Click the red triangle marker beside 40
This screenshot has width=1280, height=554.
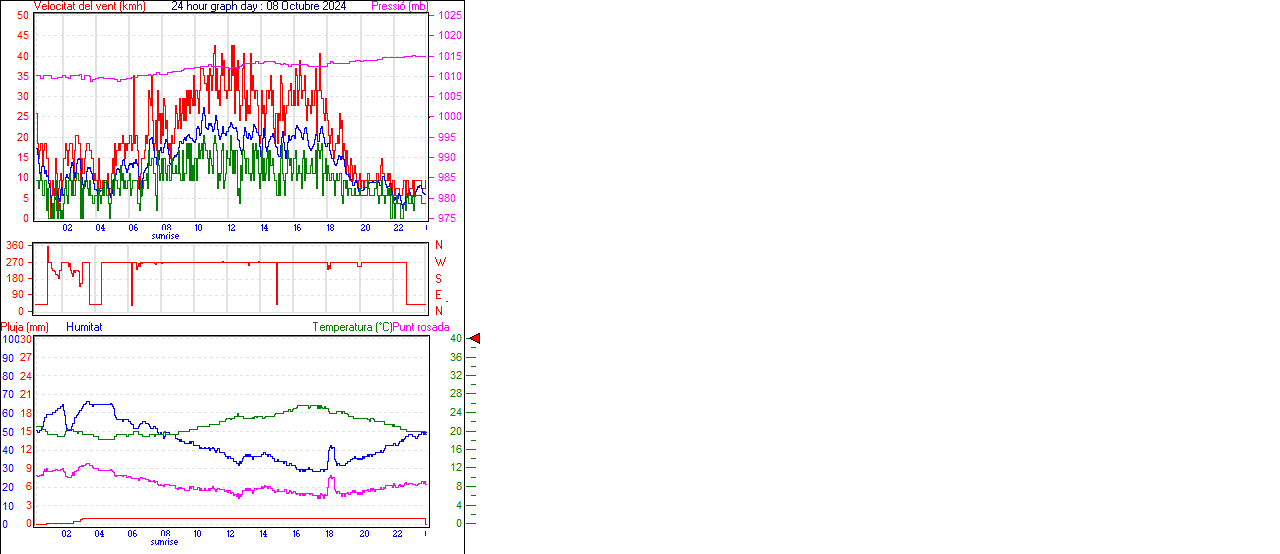[x=475, y=339]
